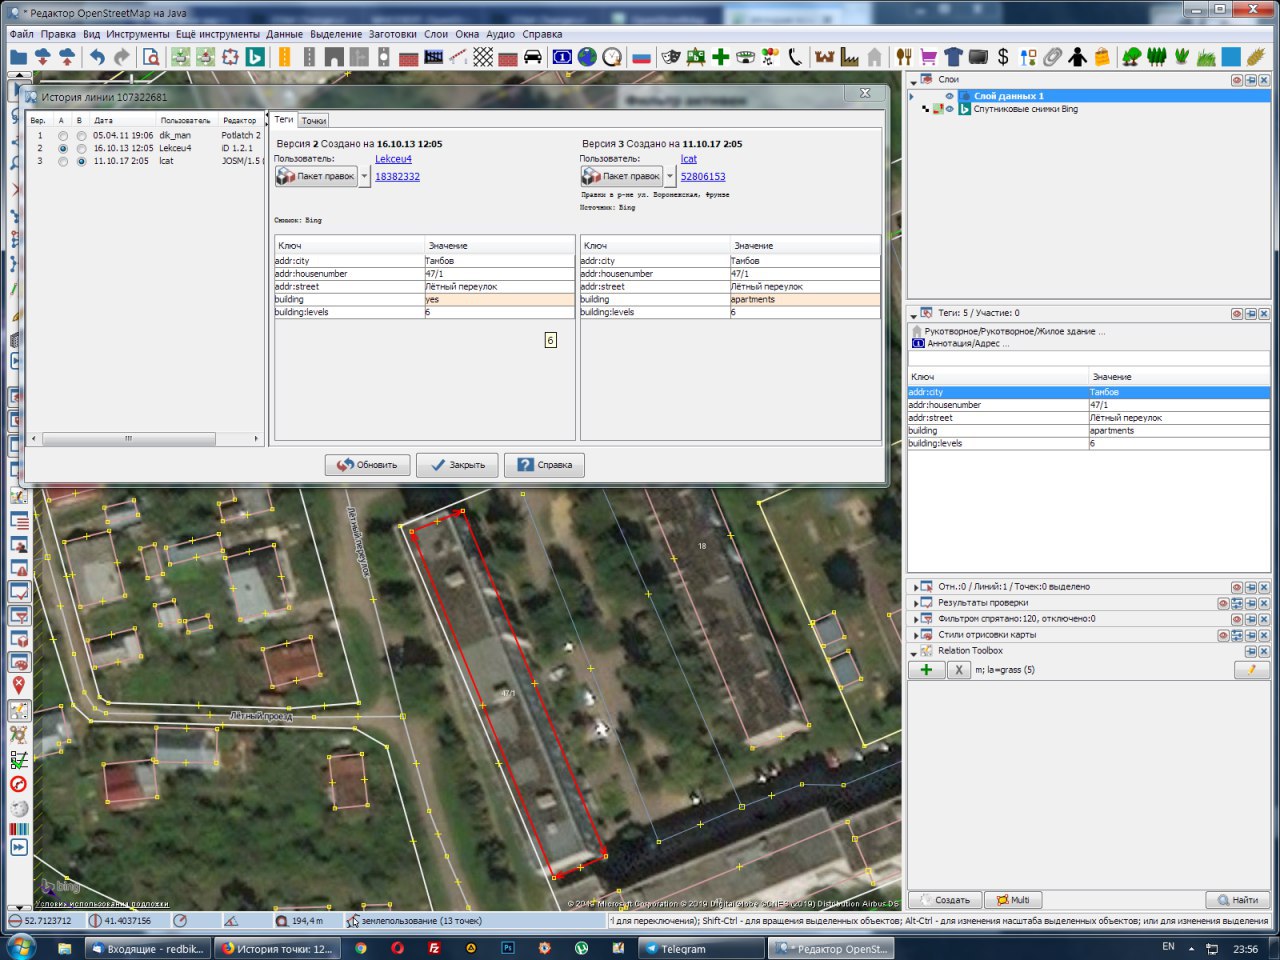Open the Слои menu
The image size is (1280, 960).
(436, 34)
